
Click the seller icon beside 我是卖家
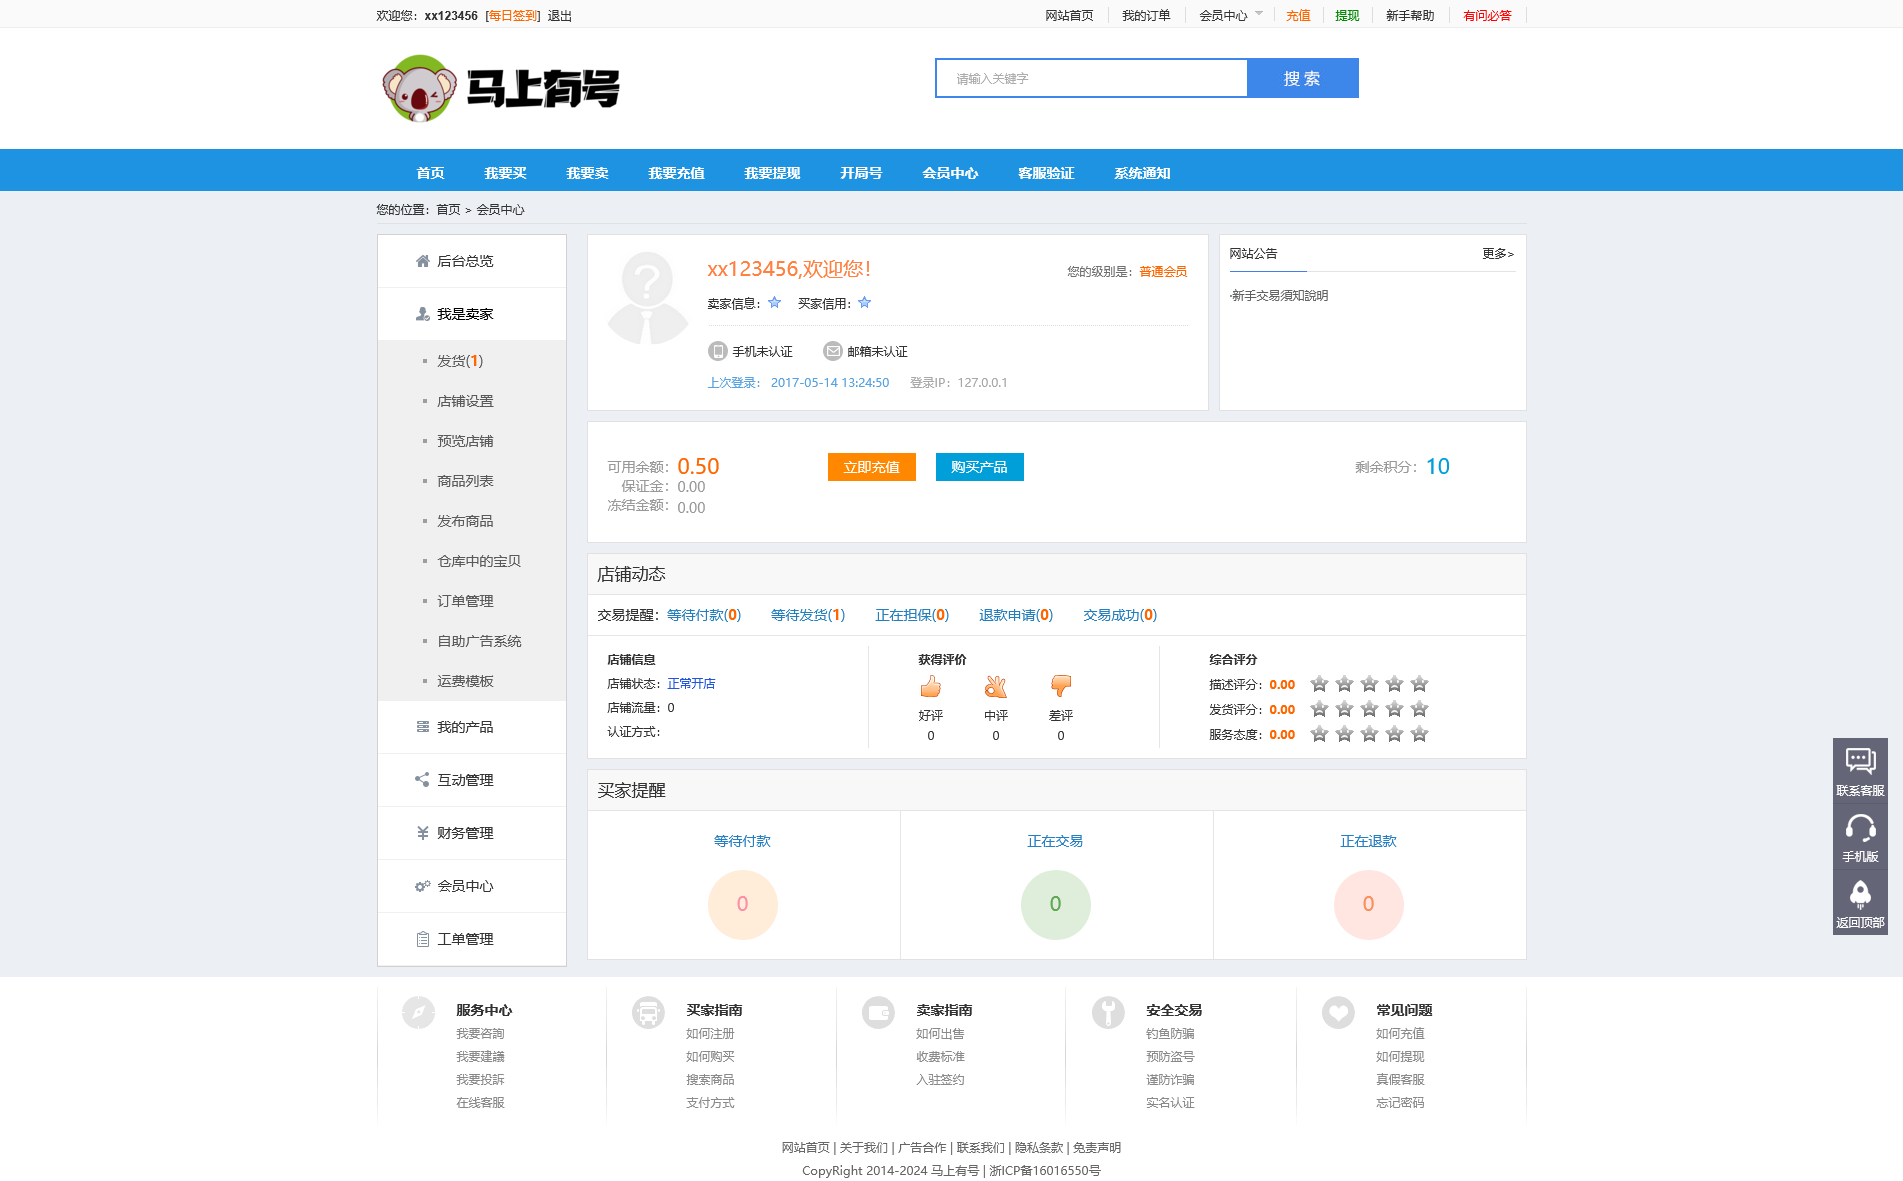point(423,314)
